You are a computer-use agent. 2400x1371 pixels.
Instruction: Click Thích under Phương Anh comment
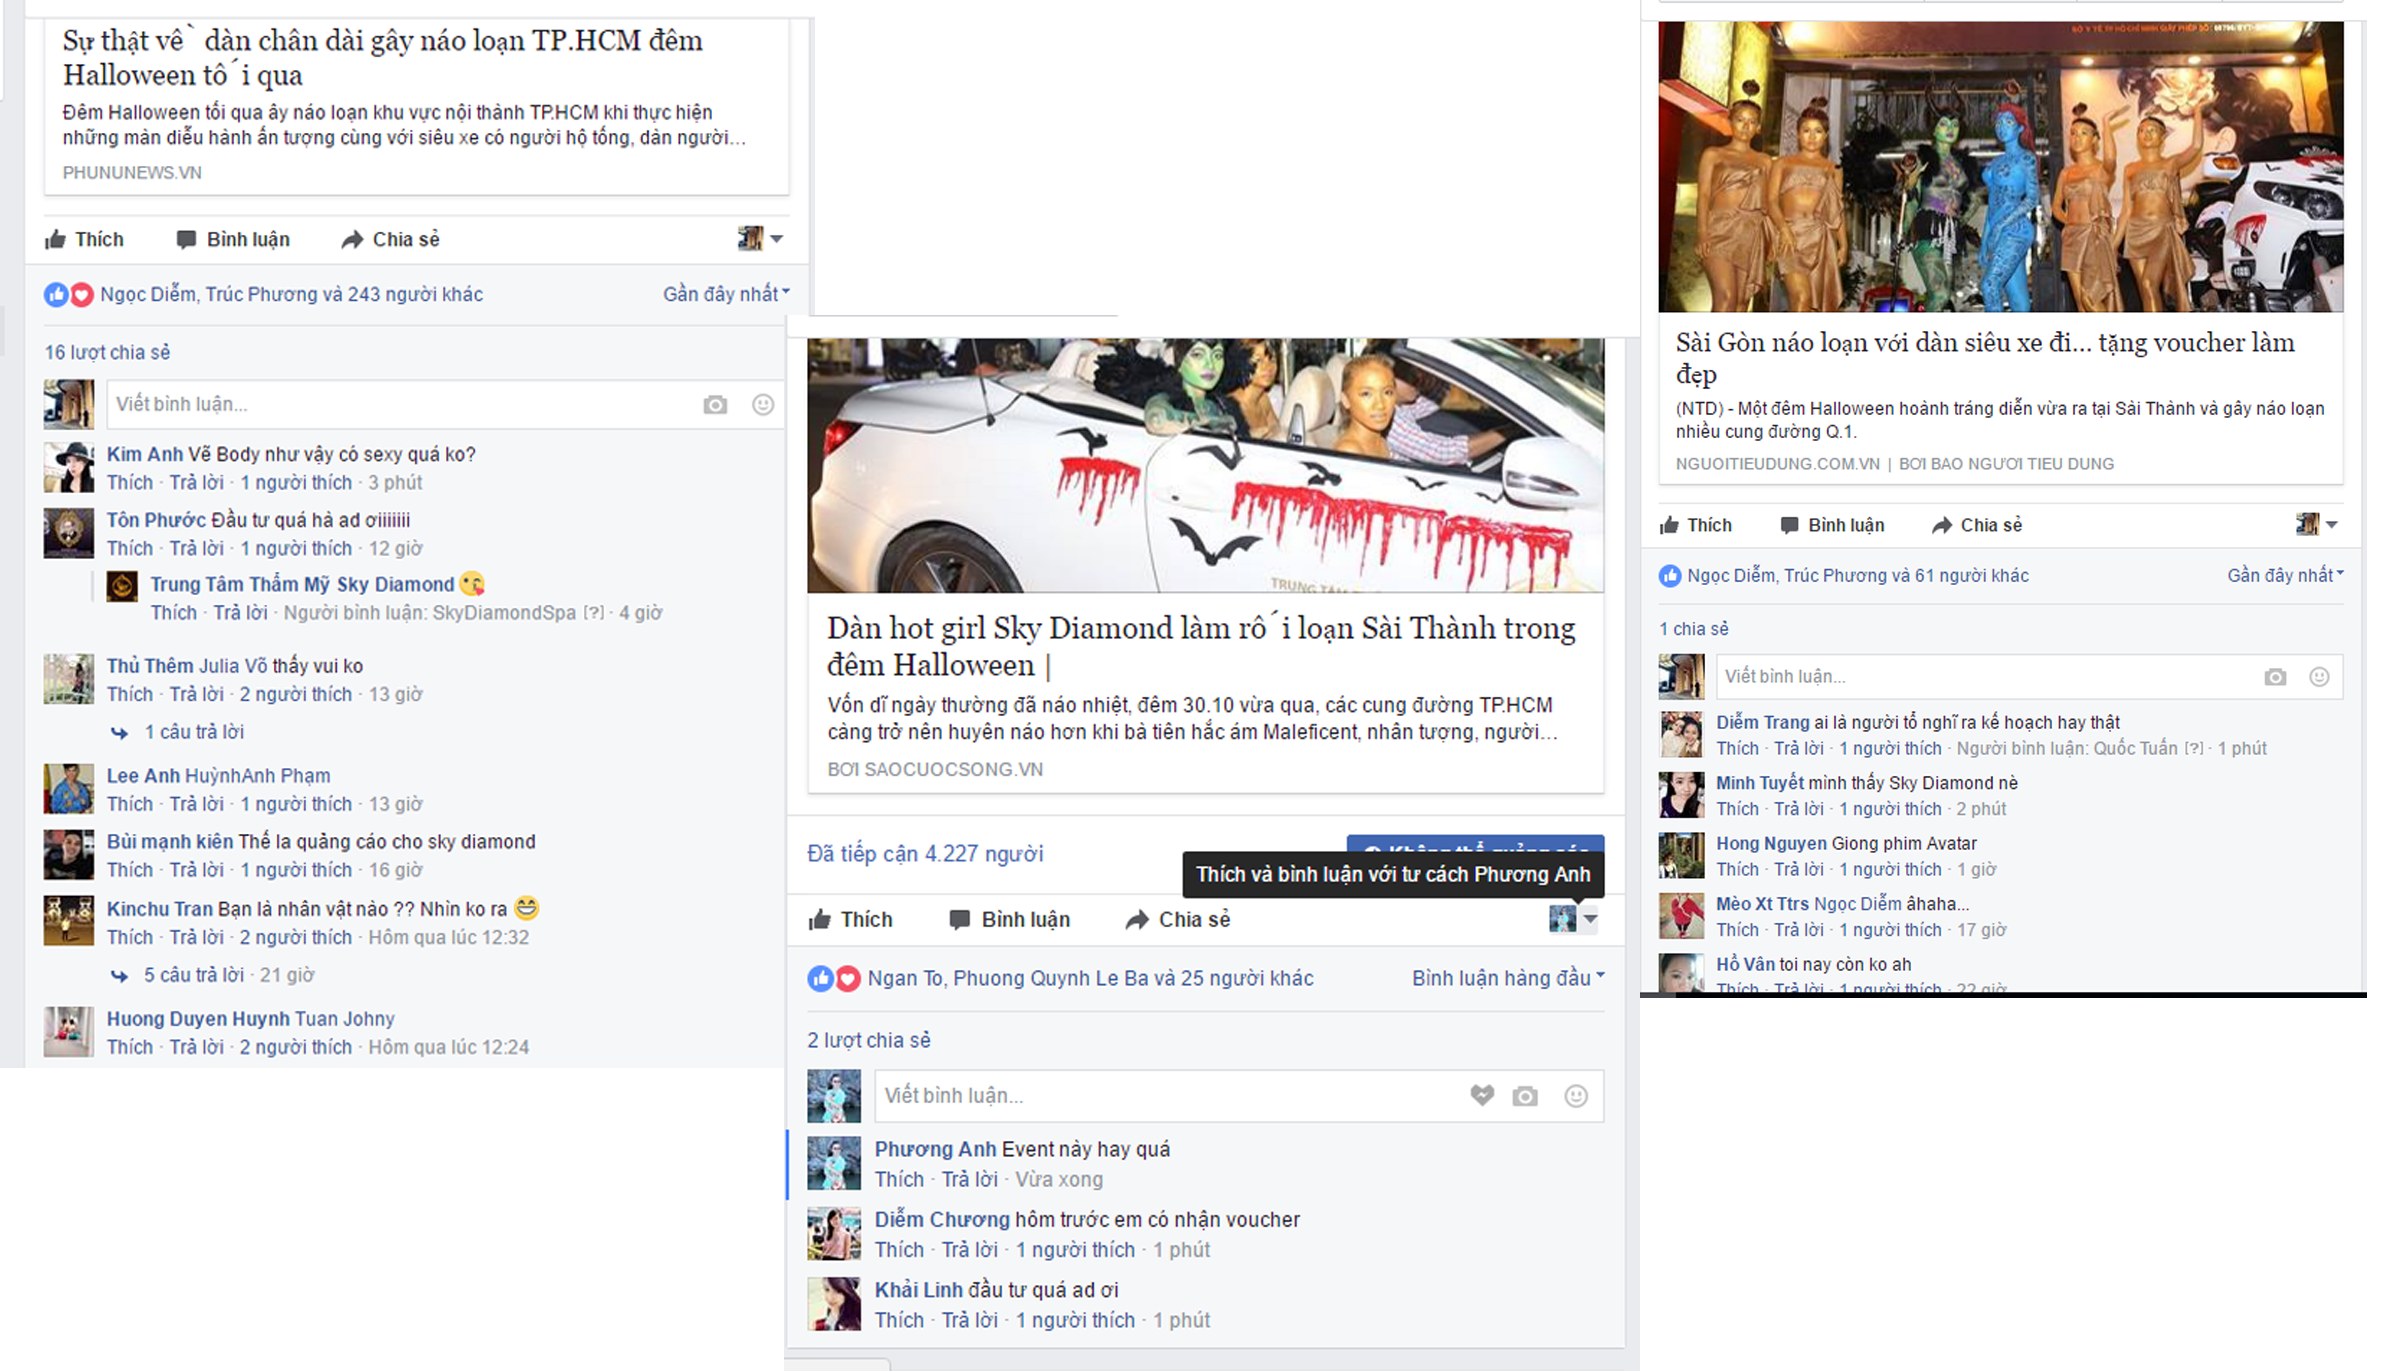point(898,1180)
